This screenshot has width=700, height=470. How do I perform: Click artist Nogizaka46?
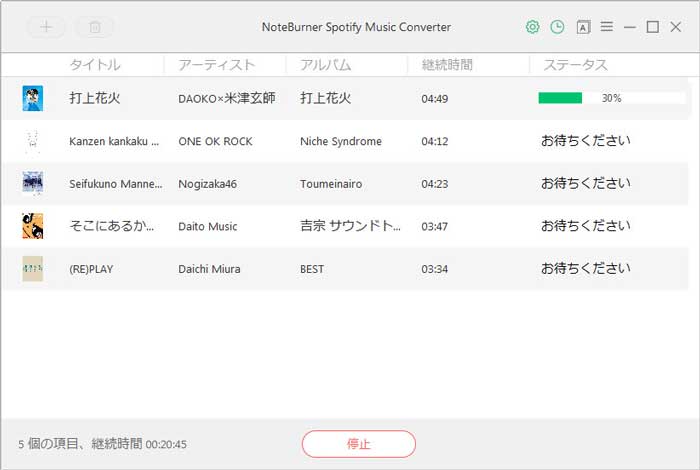[208, 183]
